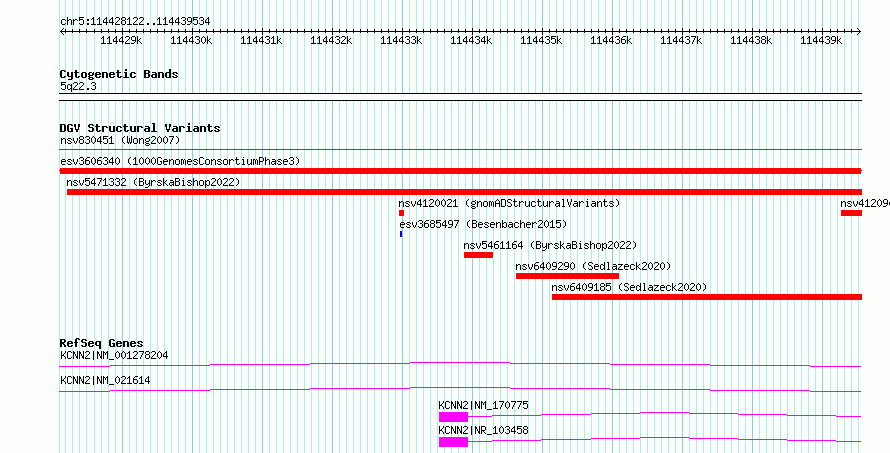Click ruler tick label 114431k
Screen dimensions: 890x453
point(261,40)
